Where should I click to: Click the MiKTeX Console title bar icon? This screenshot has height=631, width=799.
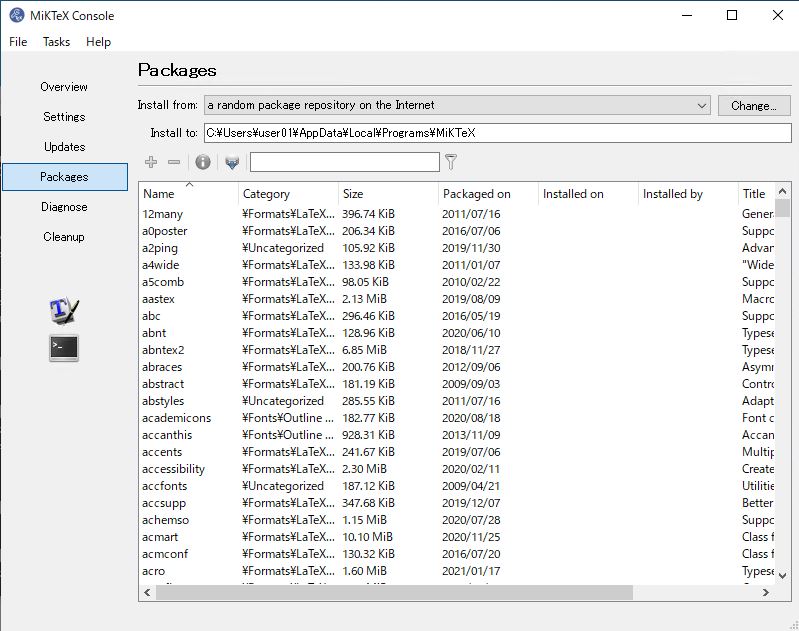coord(17,15)
